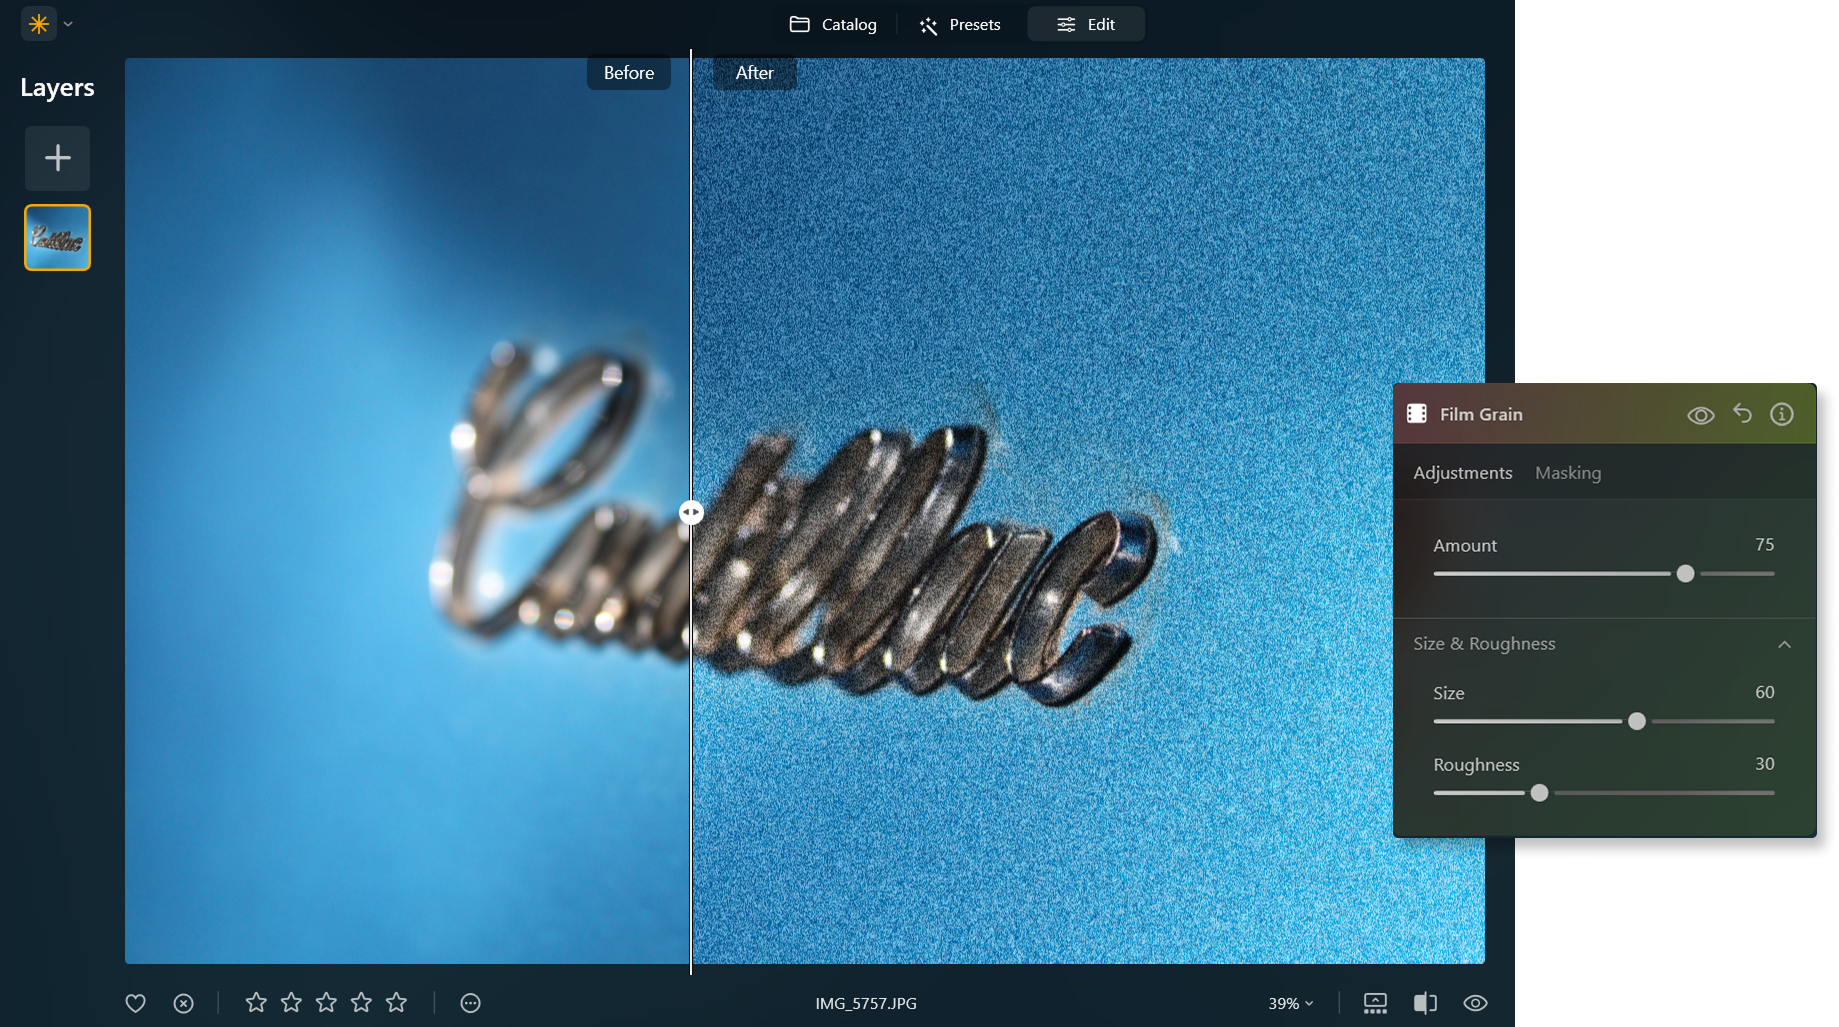Toggle original preview eye icon
The height and width of the screenshot is (1027, 1839).
point(1475,1003)
